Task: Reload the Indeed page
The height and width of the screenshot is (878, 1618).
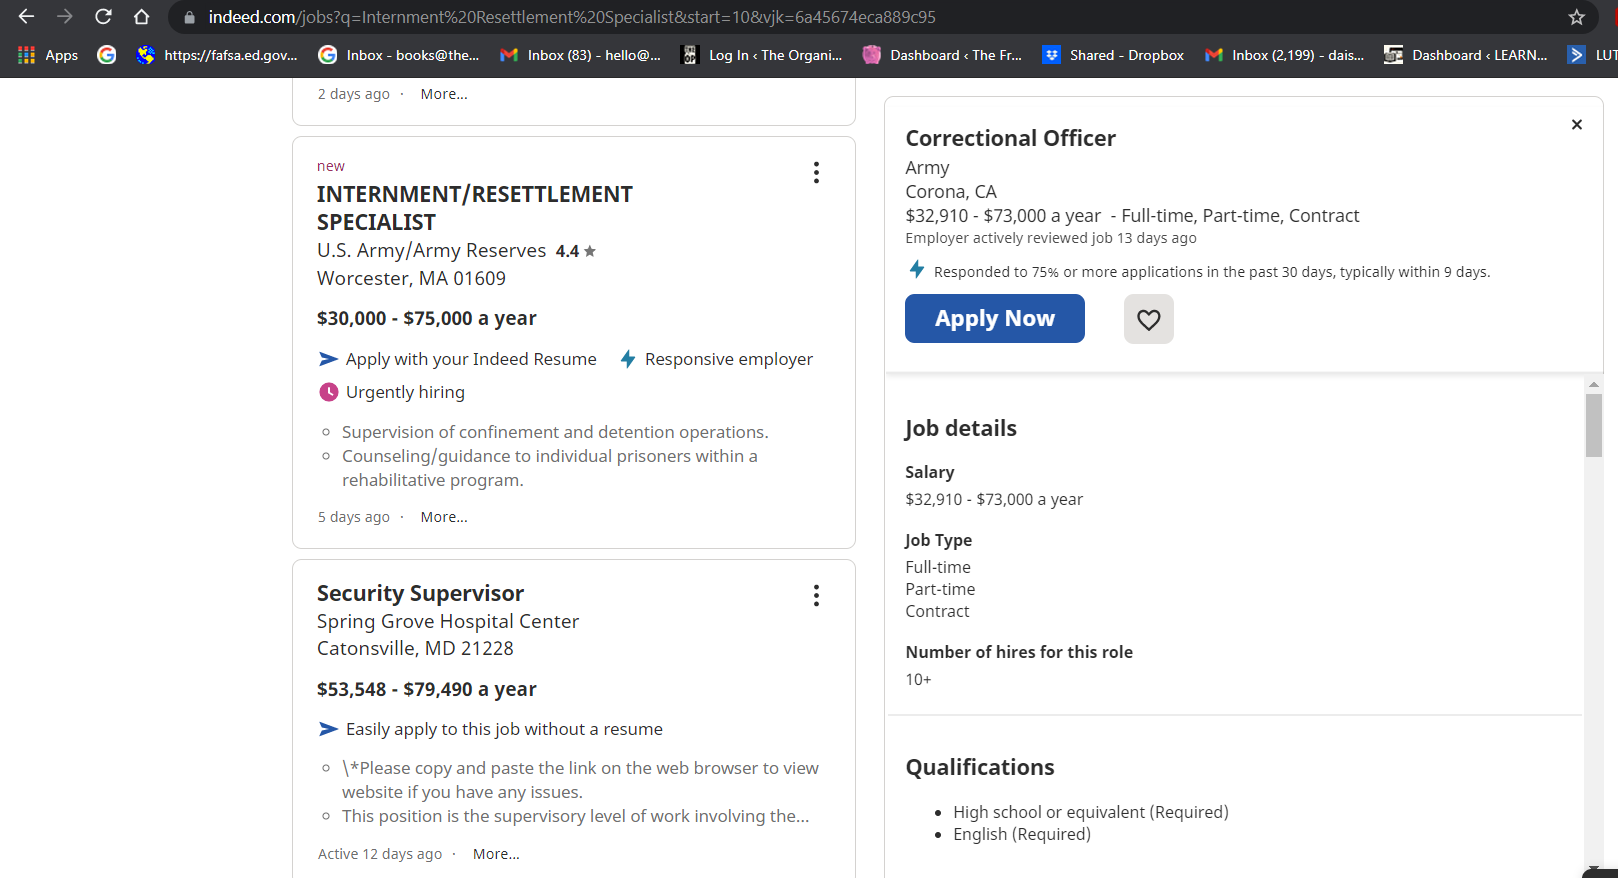Action: point(103,17)
